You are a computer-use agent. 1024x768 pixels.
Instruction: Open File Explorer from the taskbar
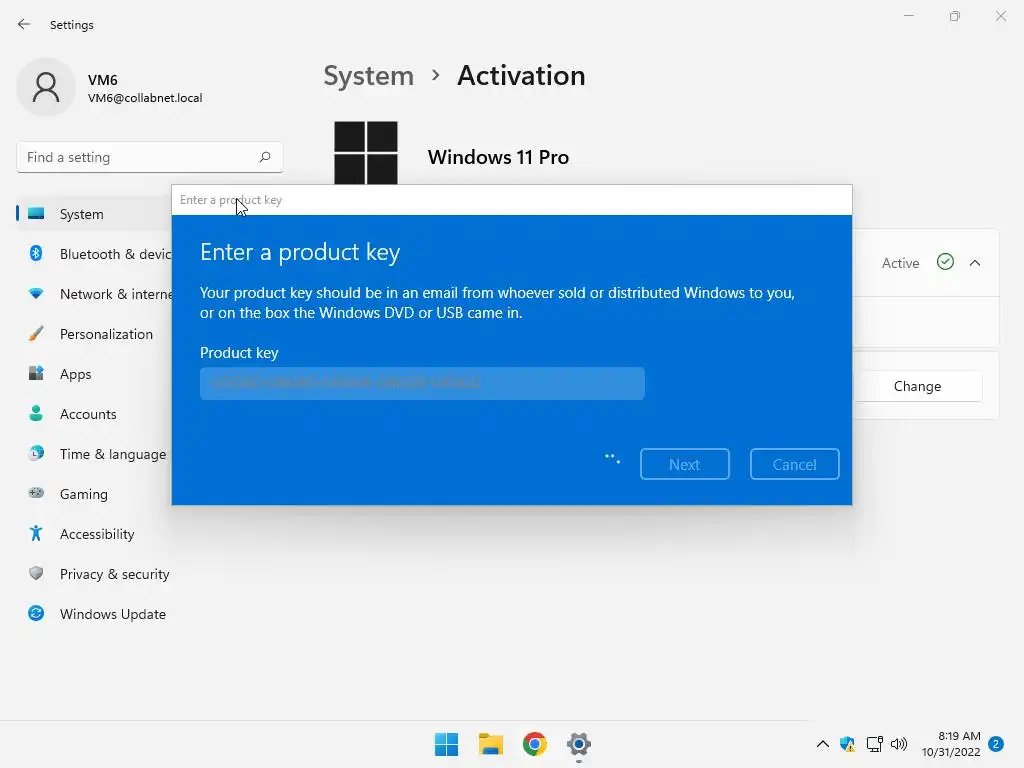click(490, 744)
